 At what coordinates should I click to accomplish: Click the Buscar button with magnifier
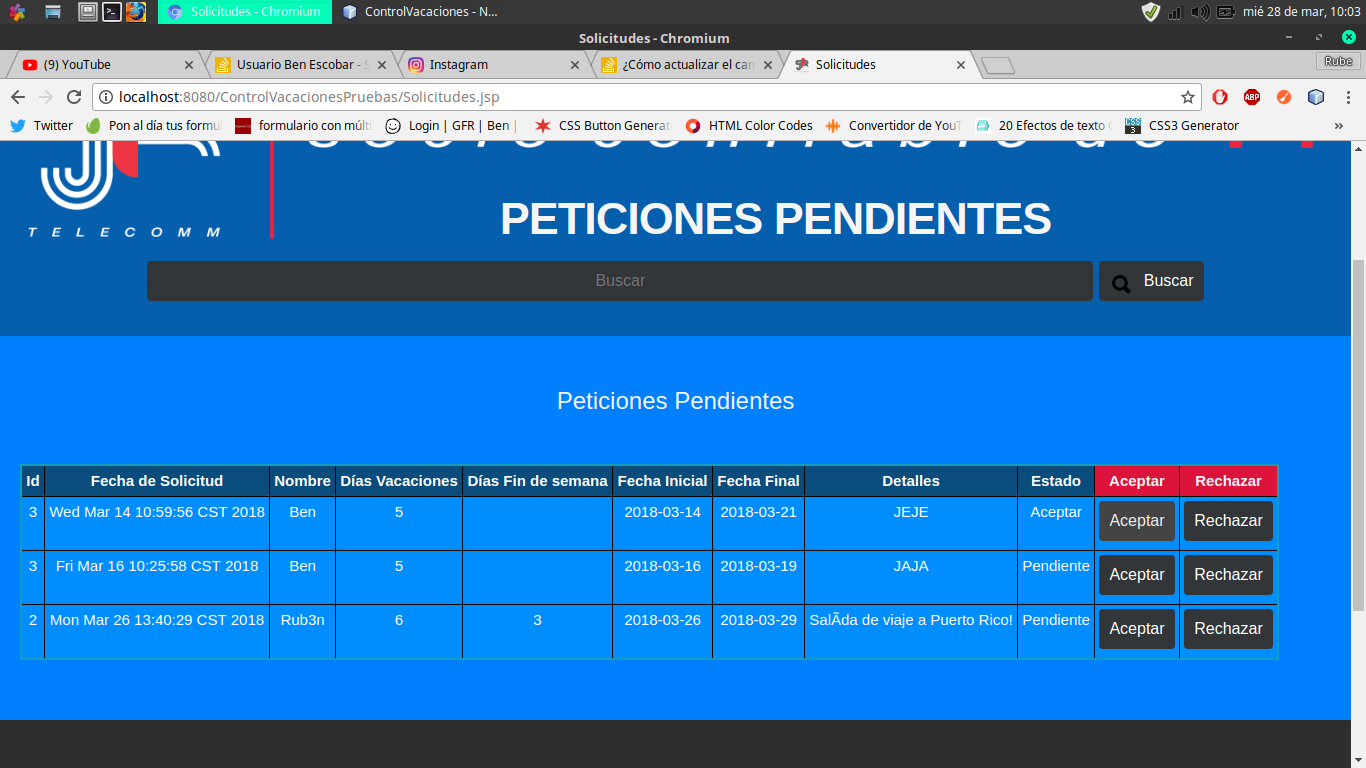point(1151,281)
